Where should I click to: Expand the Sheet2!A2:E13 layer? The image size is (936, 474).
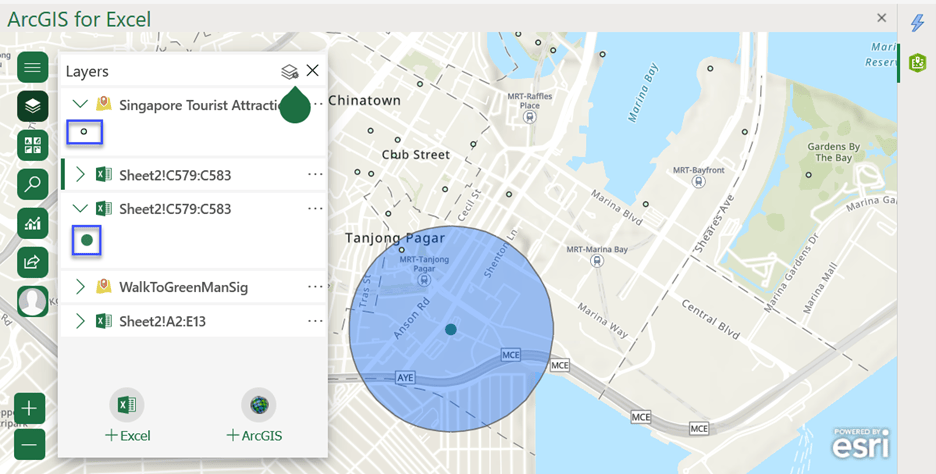point(80,321)
